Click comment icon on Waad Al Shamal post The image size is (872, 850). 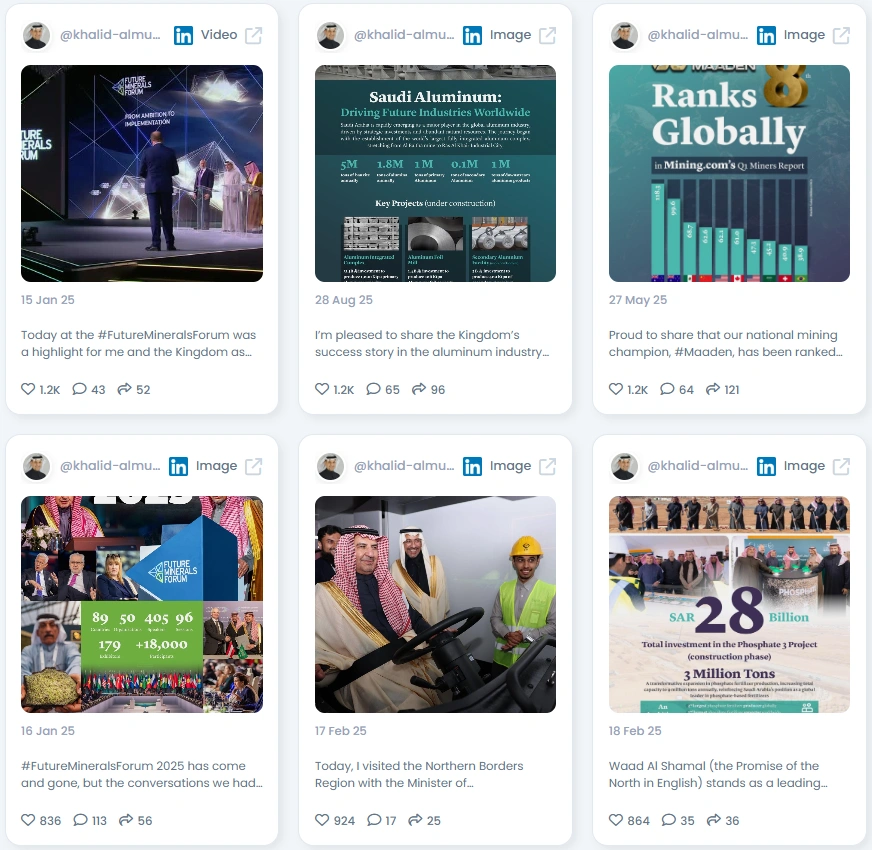point(668,819)
